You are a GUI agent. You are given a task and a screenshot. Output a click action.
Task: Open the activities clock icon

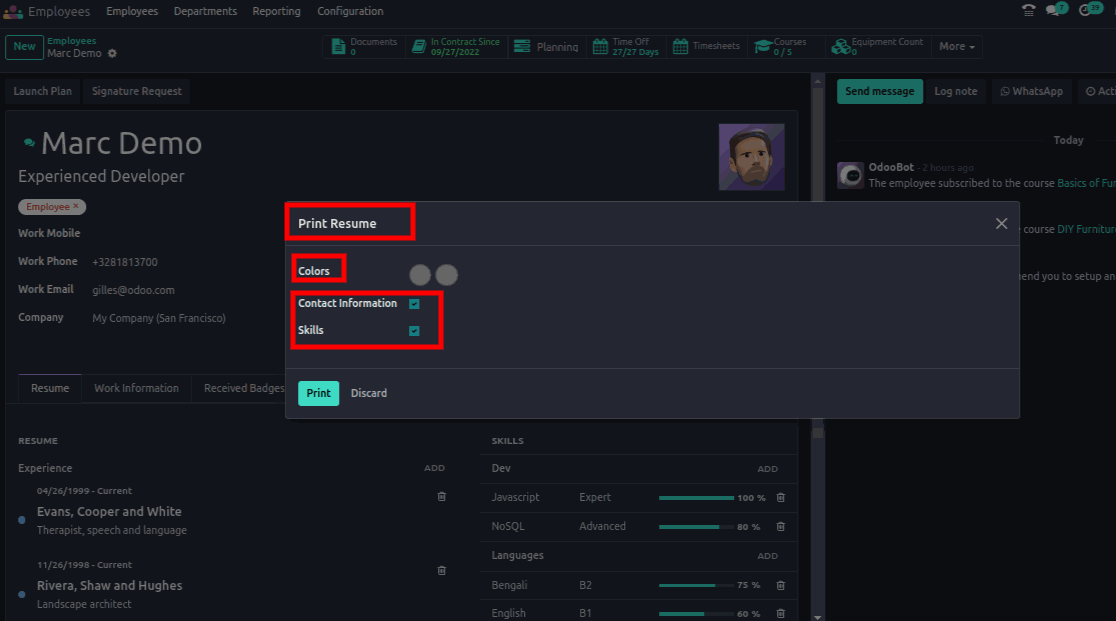tap(1086, 11)
